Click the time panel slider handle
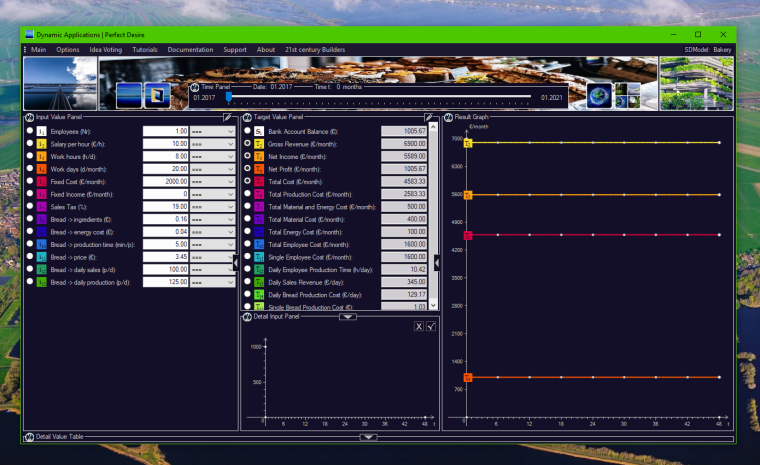The image size is (760, 465). pyautogui.click(x=229, y=97)
